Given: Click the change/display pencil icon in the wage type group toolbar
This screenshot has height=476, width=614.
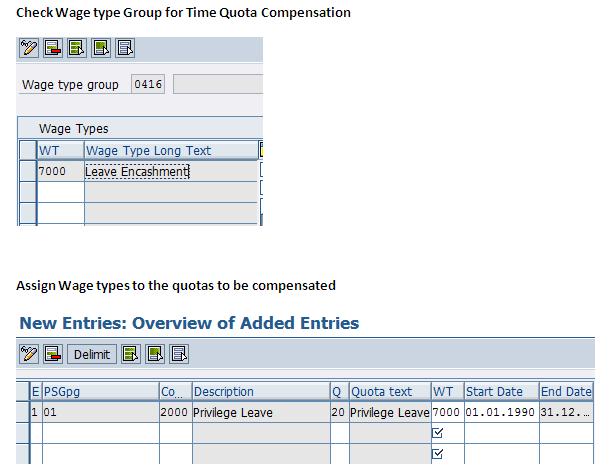Looking at the screenshot, I should point(29,48).
